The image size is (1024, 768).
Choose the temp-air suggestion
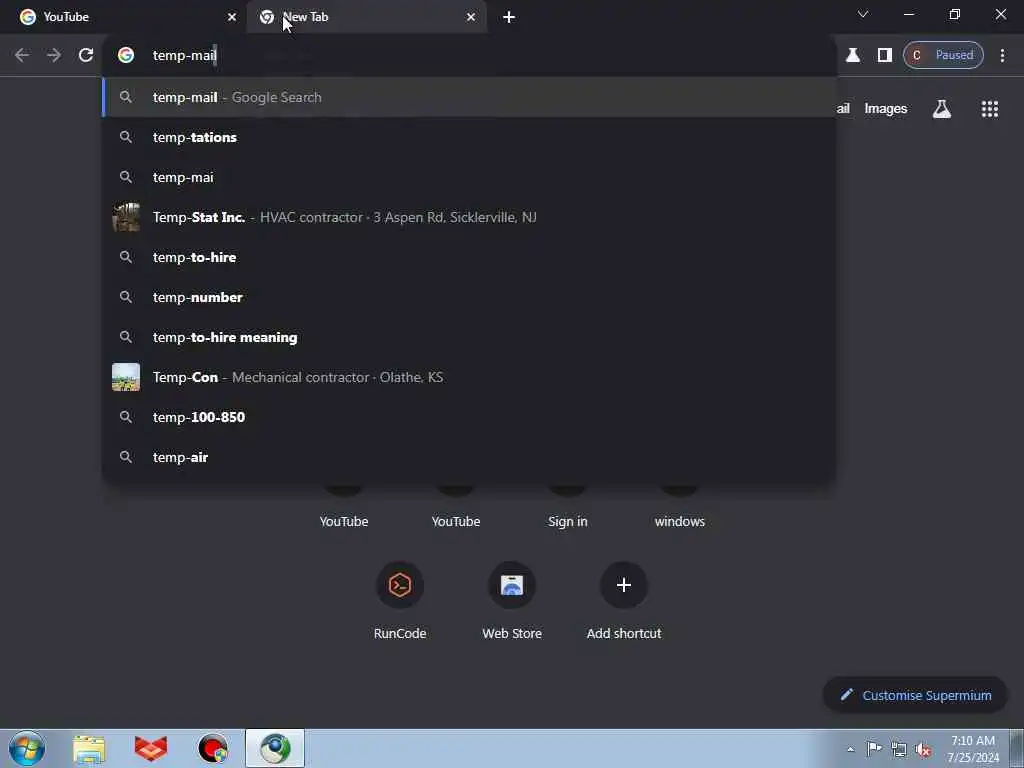coord(469,457)
